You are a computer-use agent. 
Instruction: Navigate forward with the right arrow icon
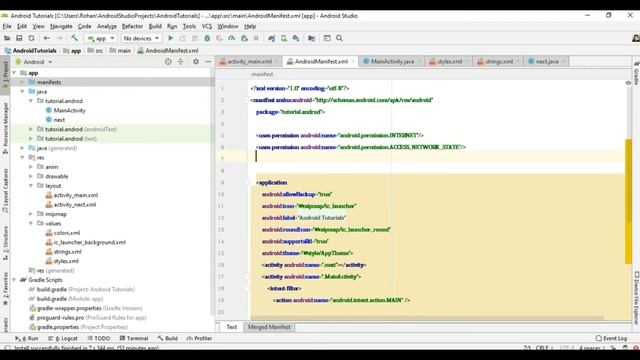pos(59,38)
